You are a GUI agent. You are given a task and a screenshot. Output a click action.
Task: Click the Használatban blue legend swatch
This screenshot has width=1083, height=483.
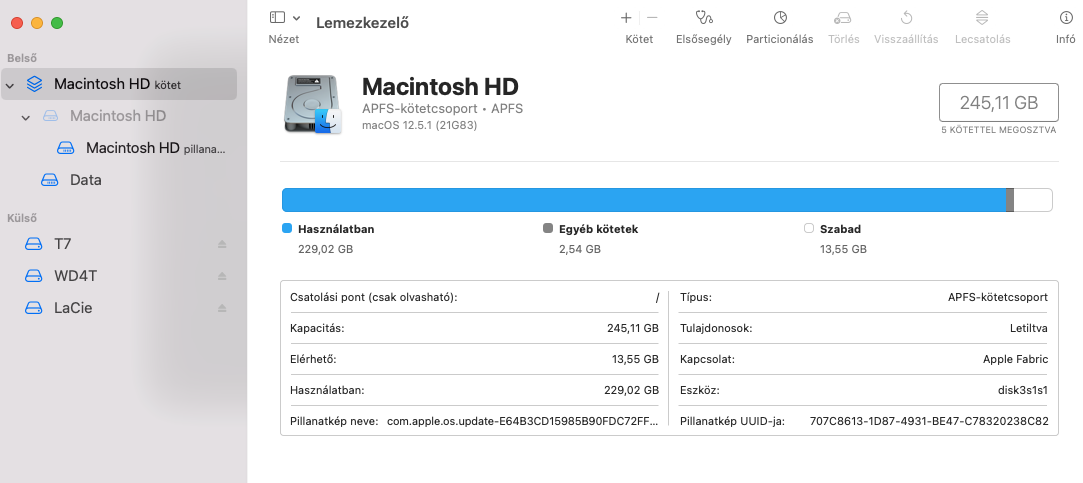click(287, 228)
